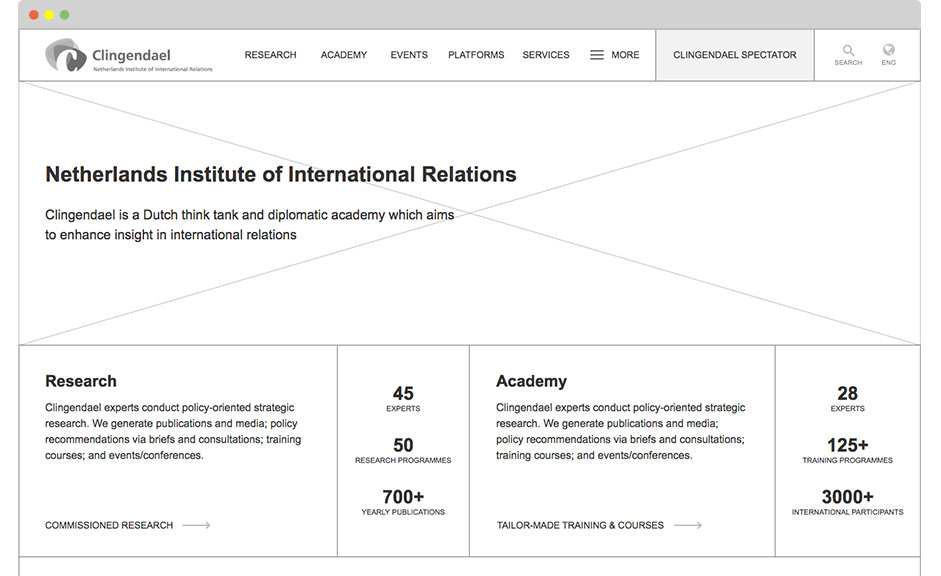This screenshot has width=941, height=576.
Task: Click the Research section heading
Action: coord(81,381)
